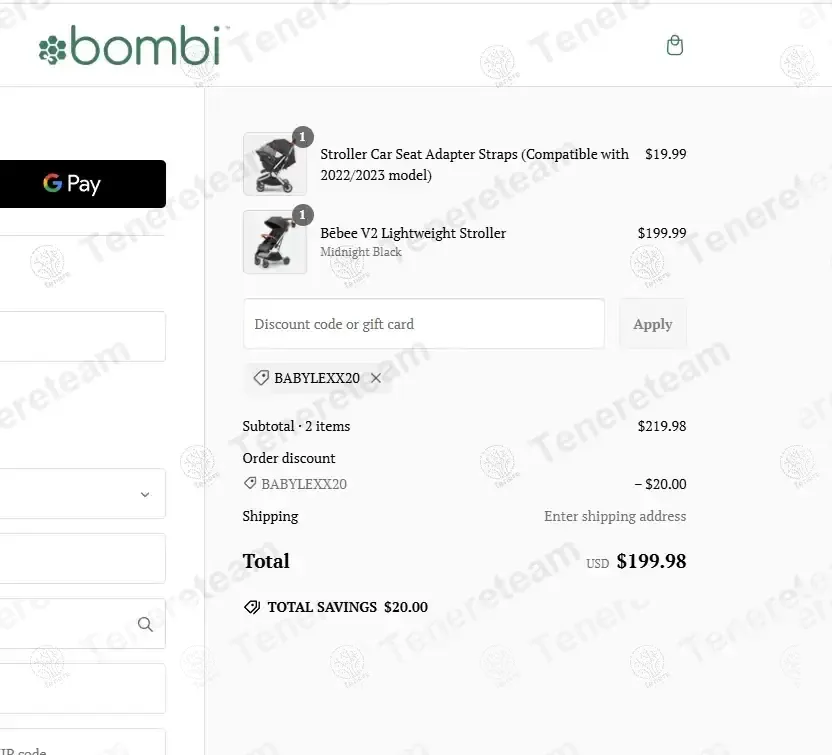The width and height of the screenshot is (832, 755).
Task: Click the address search magnifier icon
Action: click(x=145, y=624)
